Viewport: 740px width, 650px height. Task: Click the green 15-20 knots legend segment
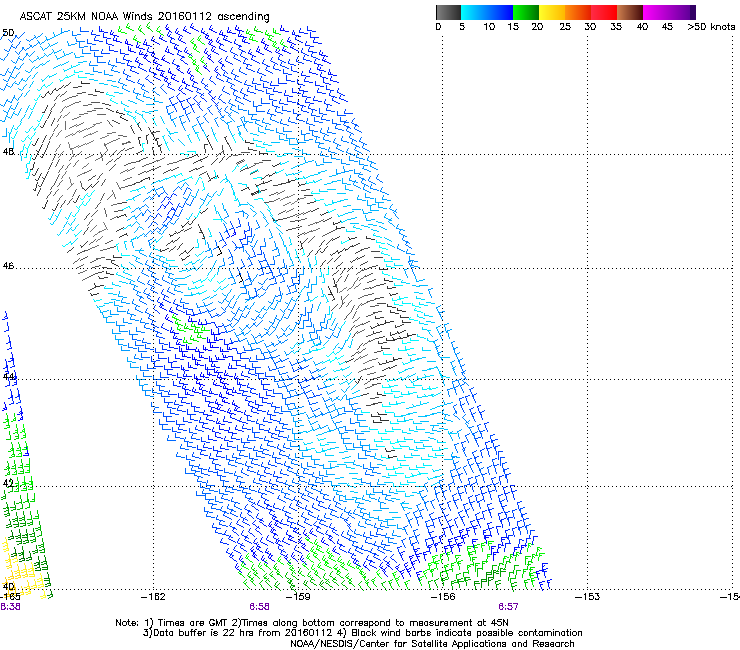point(526,12)
